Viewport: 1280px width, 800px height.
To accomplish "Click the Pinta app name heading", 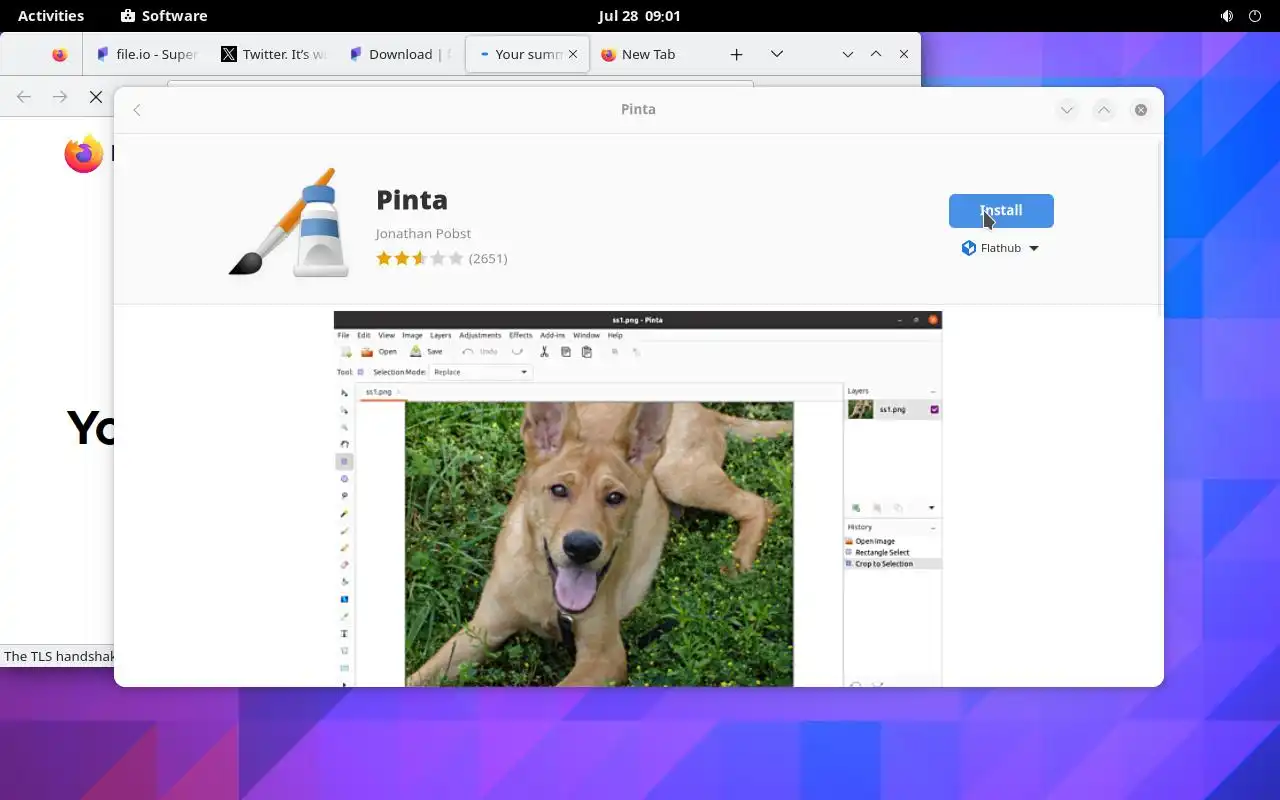I will click(412, 200).
